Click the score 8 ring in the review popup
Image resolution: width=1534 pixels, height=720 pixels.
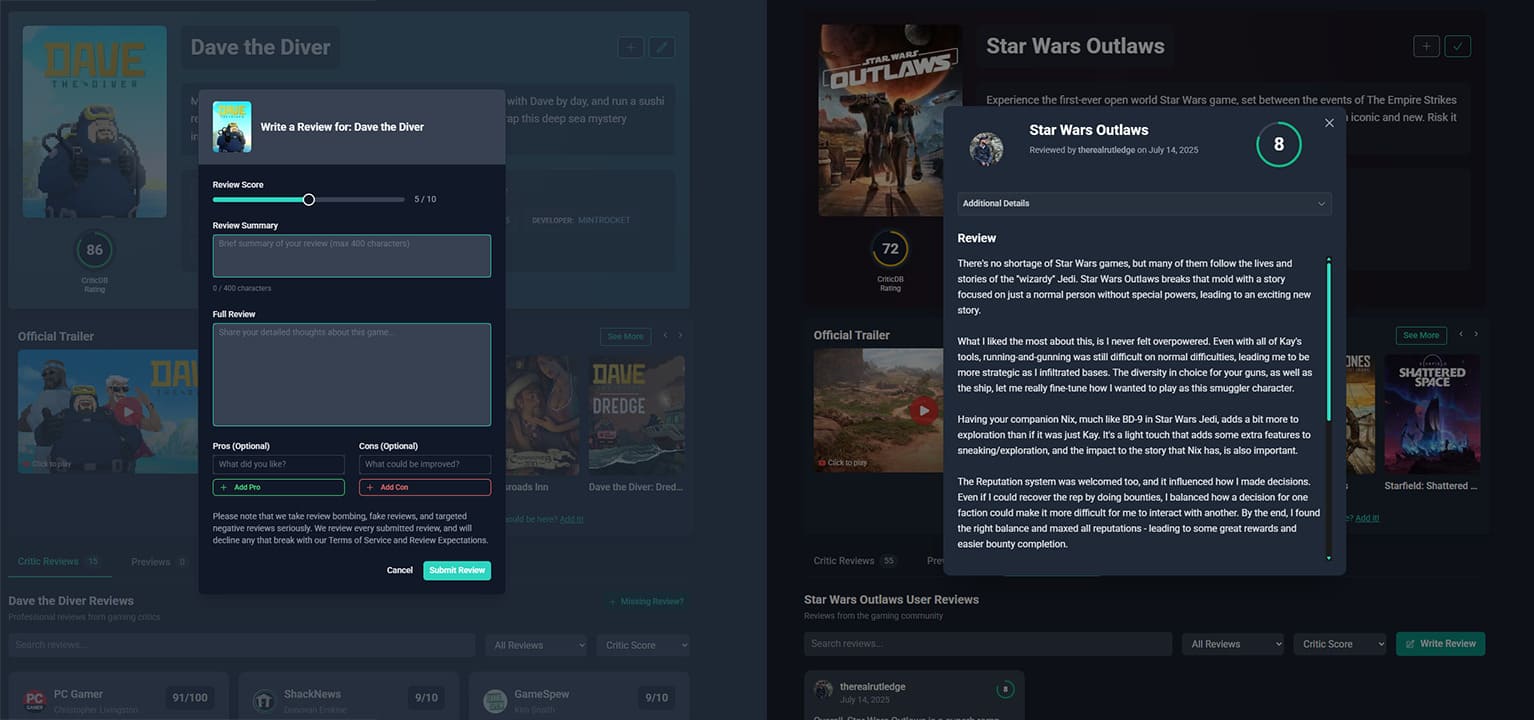1278,145
